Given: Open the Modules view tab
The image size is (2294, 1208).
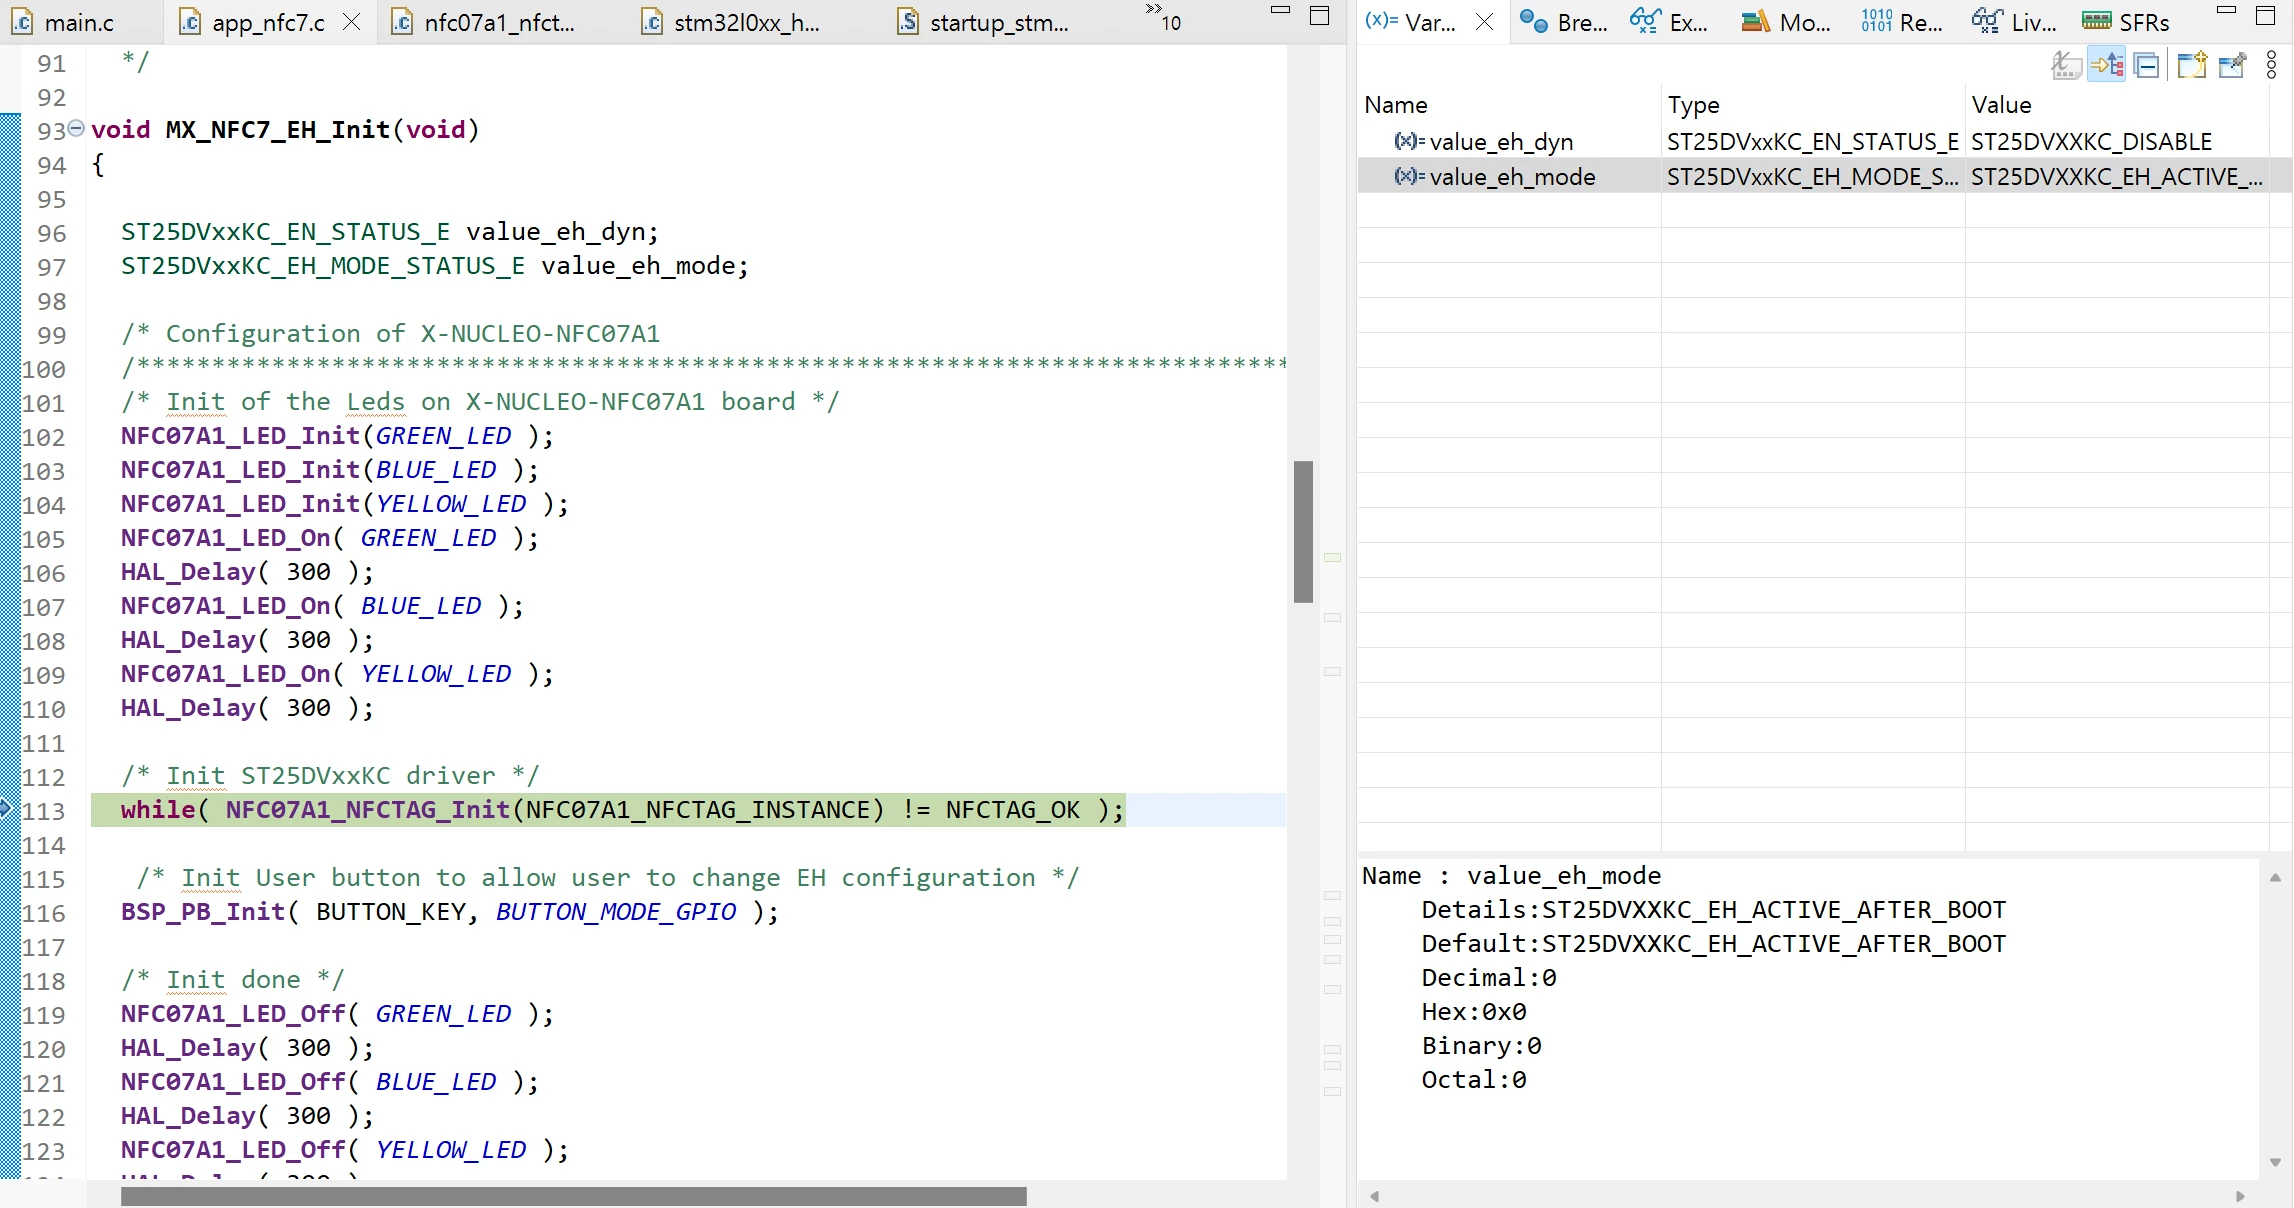Looking at the screenshot, I should pyautogui.click(x=1786, y=22).
